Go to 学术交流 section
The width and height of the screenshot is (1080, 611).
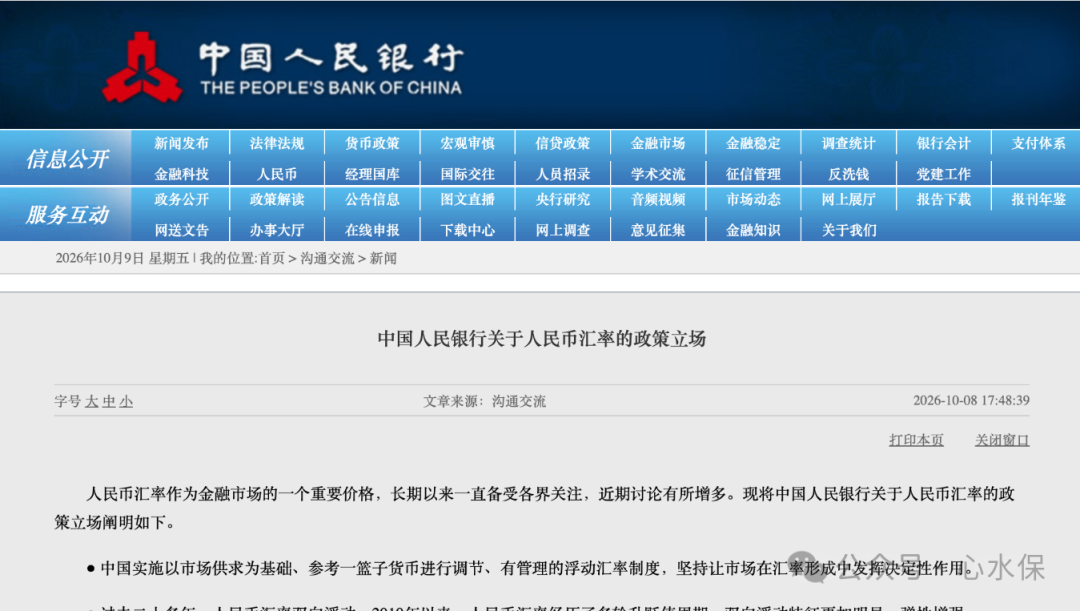tap(658, 174)
